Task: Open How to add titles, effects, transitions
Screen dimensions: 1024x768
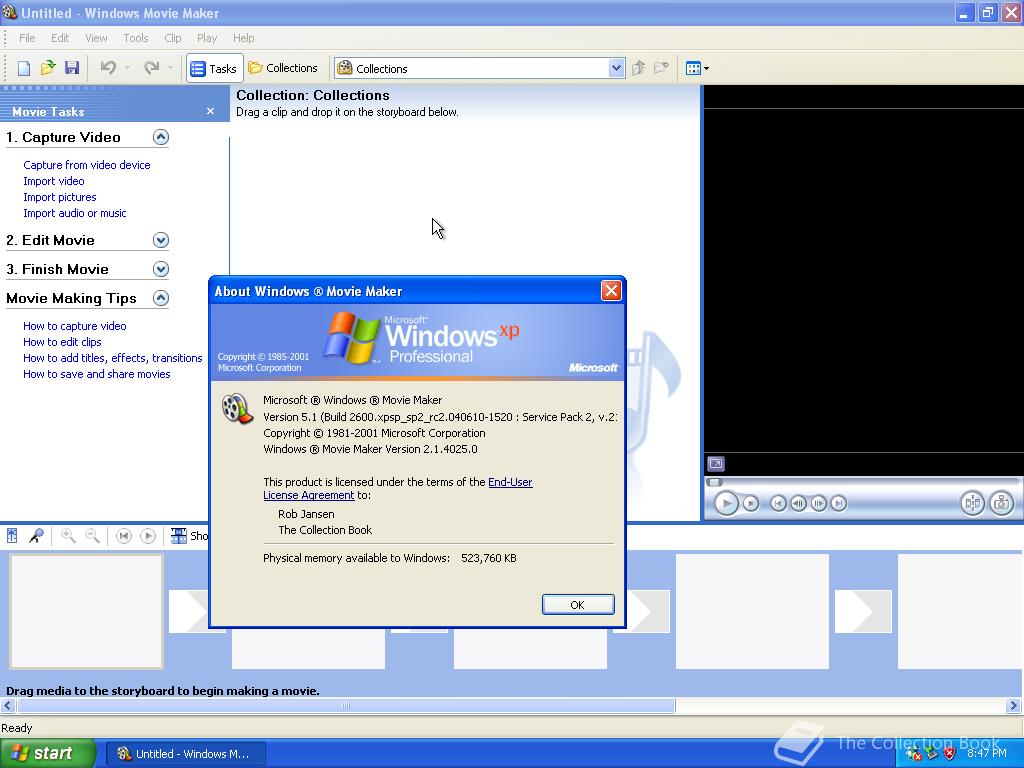Action: click(x=112, y=358)
